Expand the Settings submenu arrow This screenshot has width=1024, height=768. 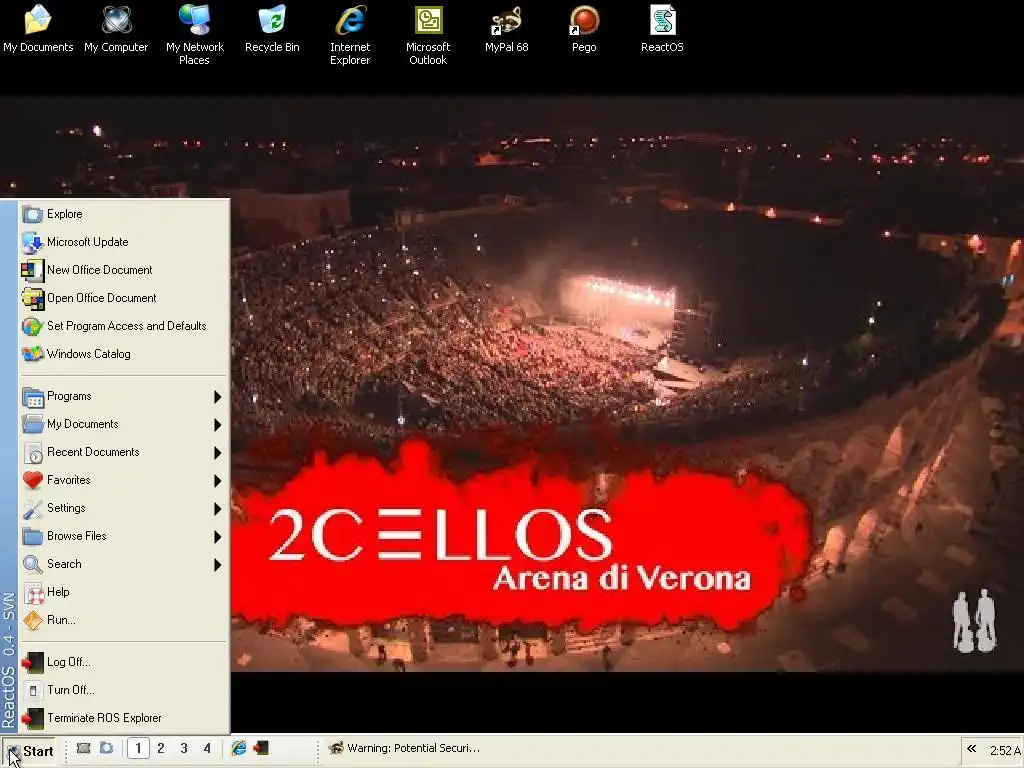pos(217,509)
